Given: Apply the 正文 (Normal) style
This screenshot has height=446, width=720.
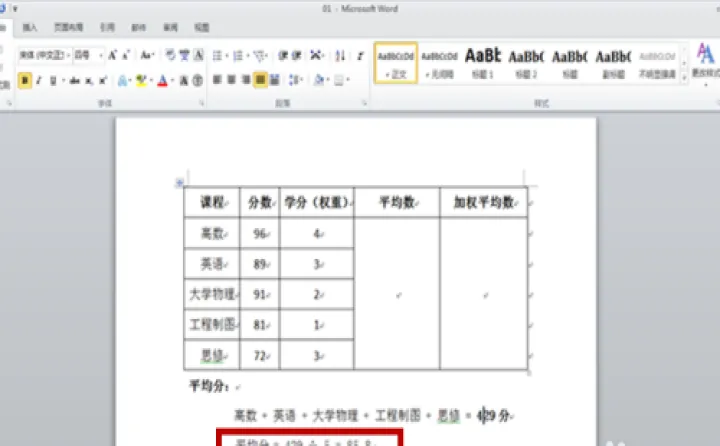Looking at the screenshot, I should pos(396,62).
